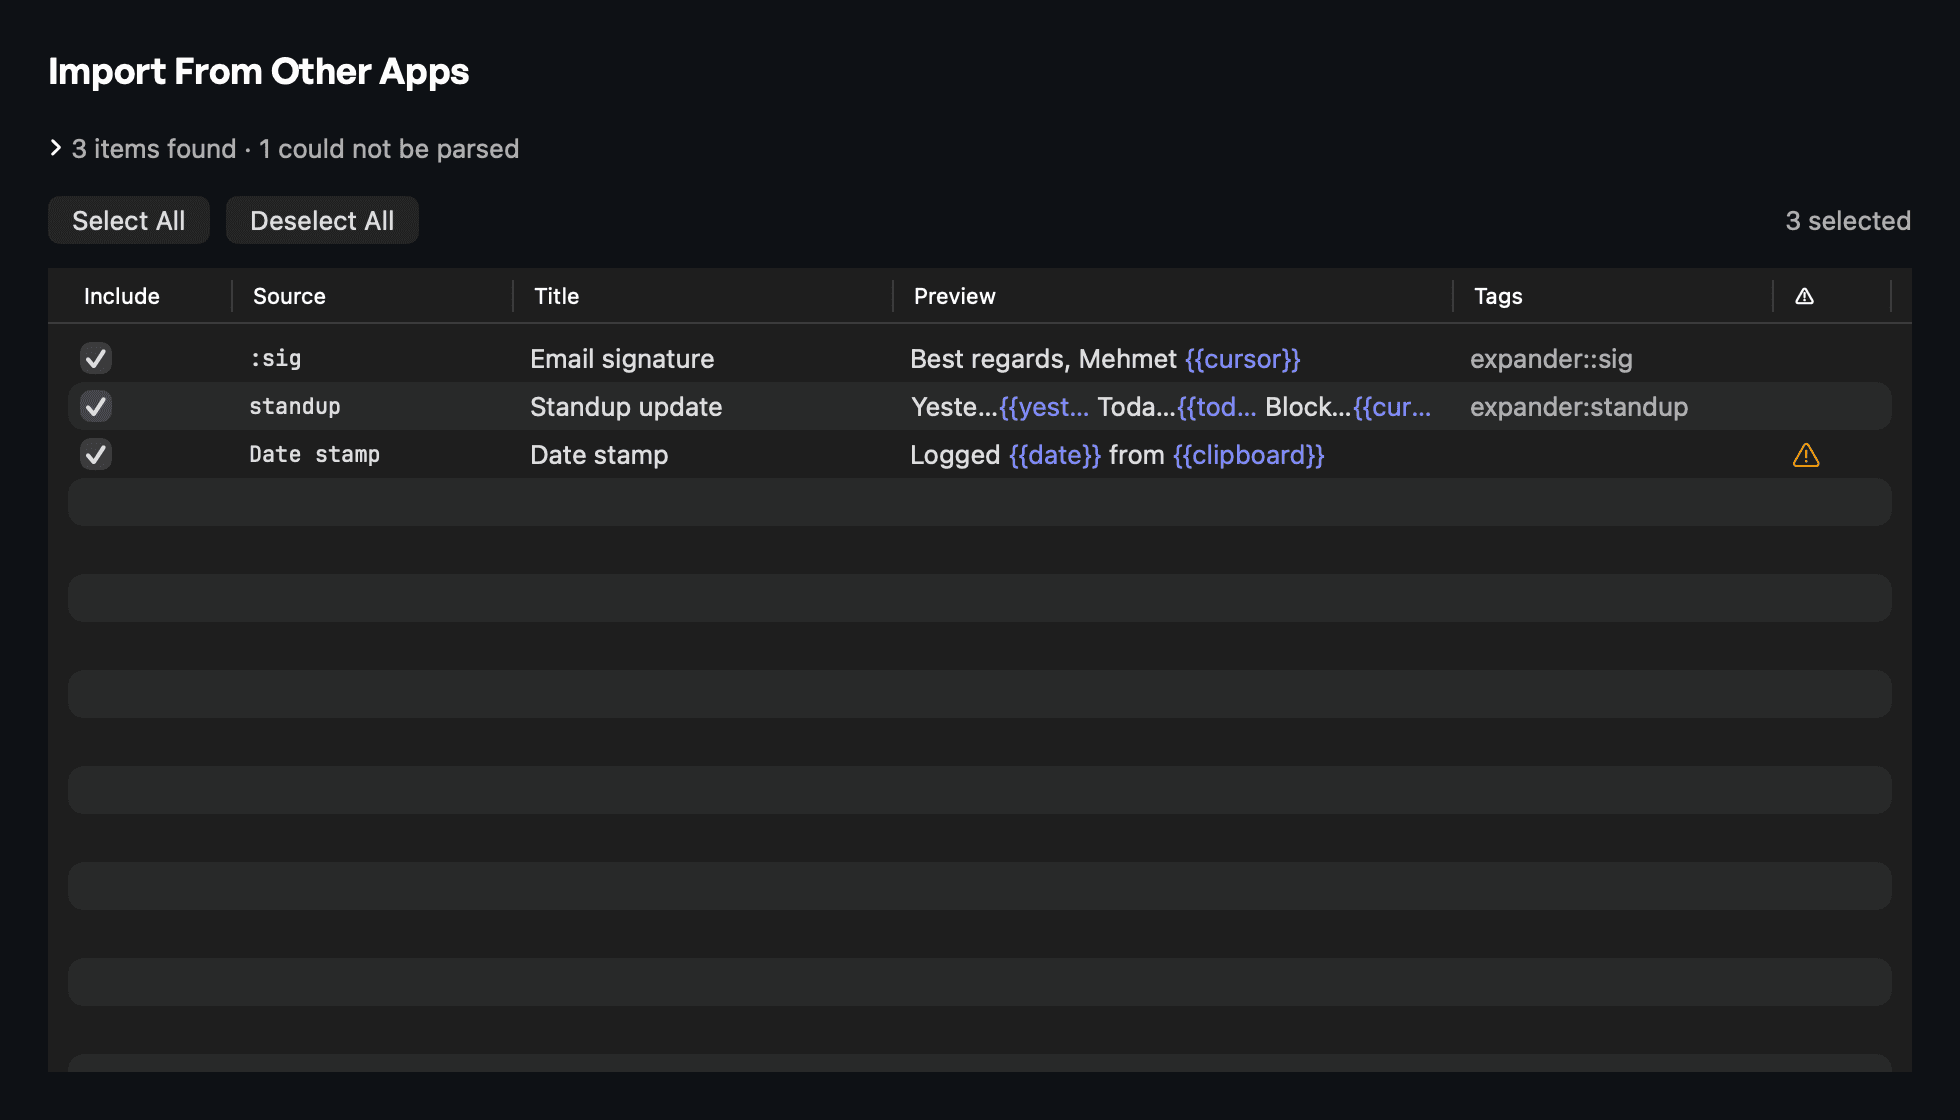Click the Include column header
This screenshot has height=1120, width=1960.
click(122, 296)
